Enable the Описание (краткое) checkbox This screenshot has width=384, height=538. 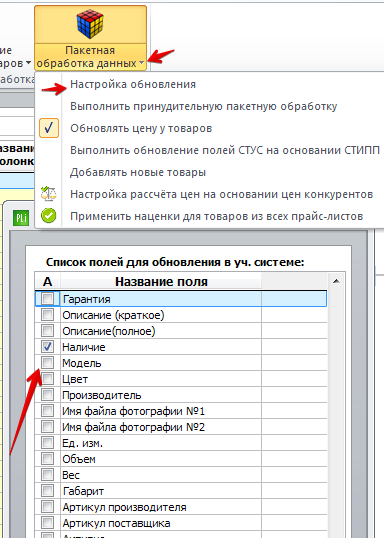[47, 315]
